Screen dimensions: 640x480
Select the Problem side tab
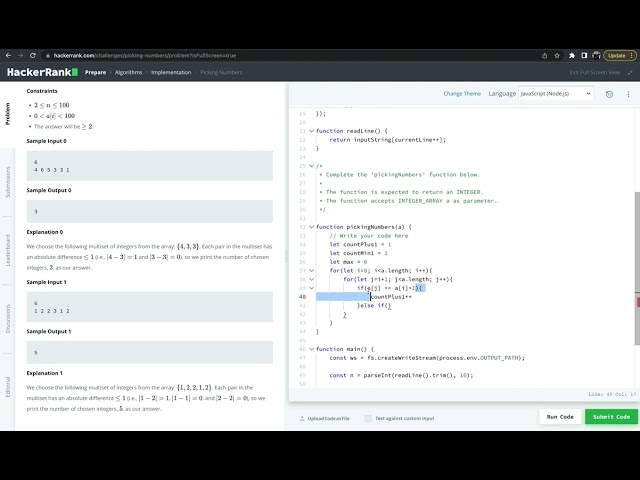coord(7,113)
